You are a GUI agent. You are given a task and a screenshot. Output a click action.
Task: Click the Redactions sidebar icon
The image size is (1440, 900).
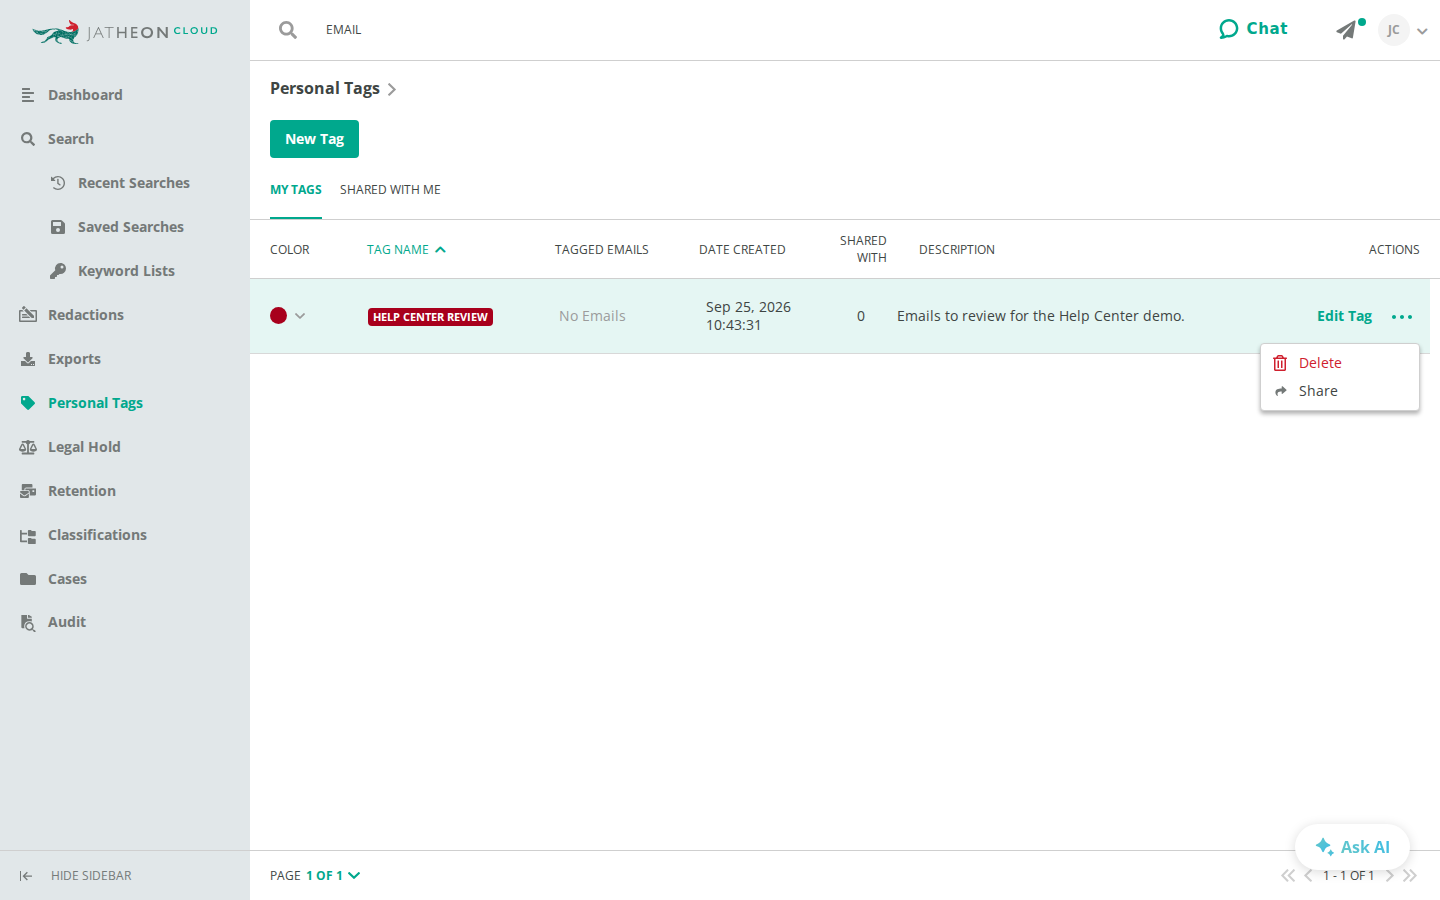[x=28, y=315]
